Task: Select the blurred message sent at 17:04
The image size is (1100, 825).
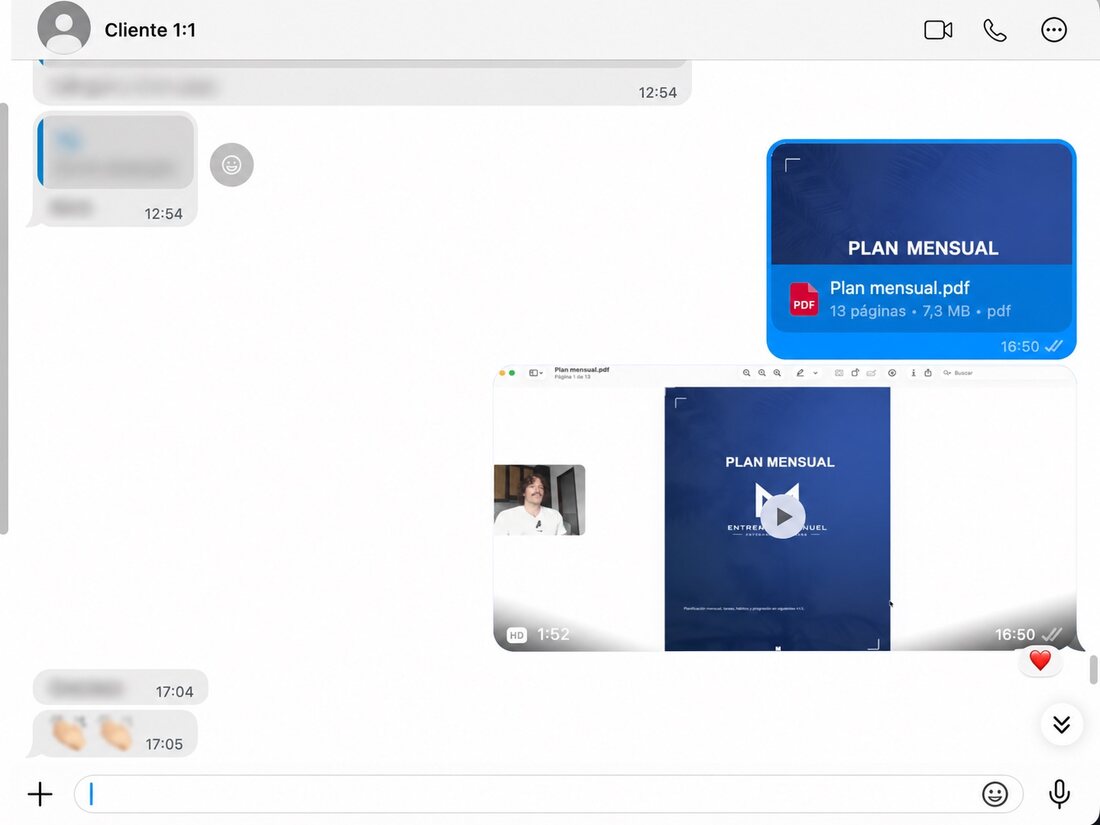Action: click(120, 688)
